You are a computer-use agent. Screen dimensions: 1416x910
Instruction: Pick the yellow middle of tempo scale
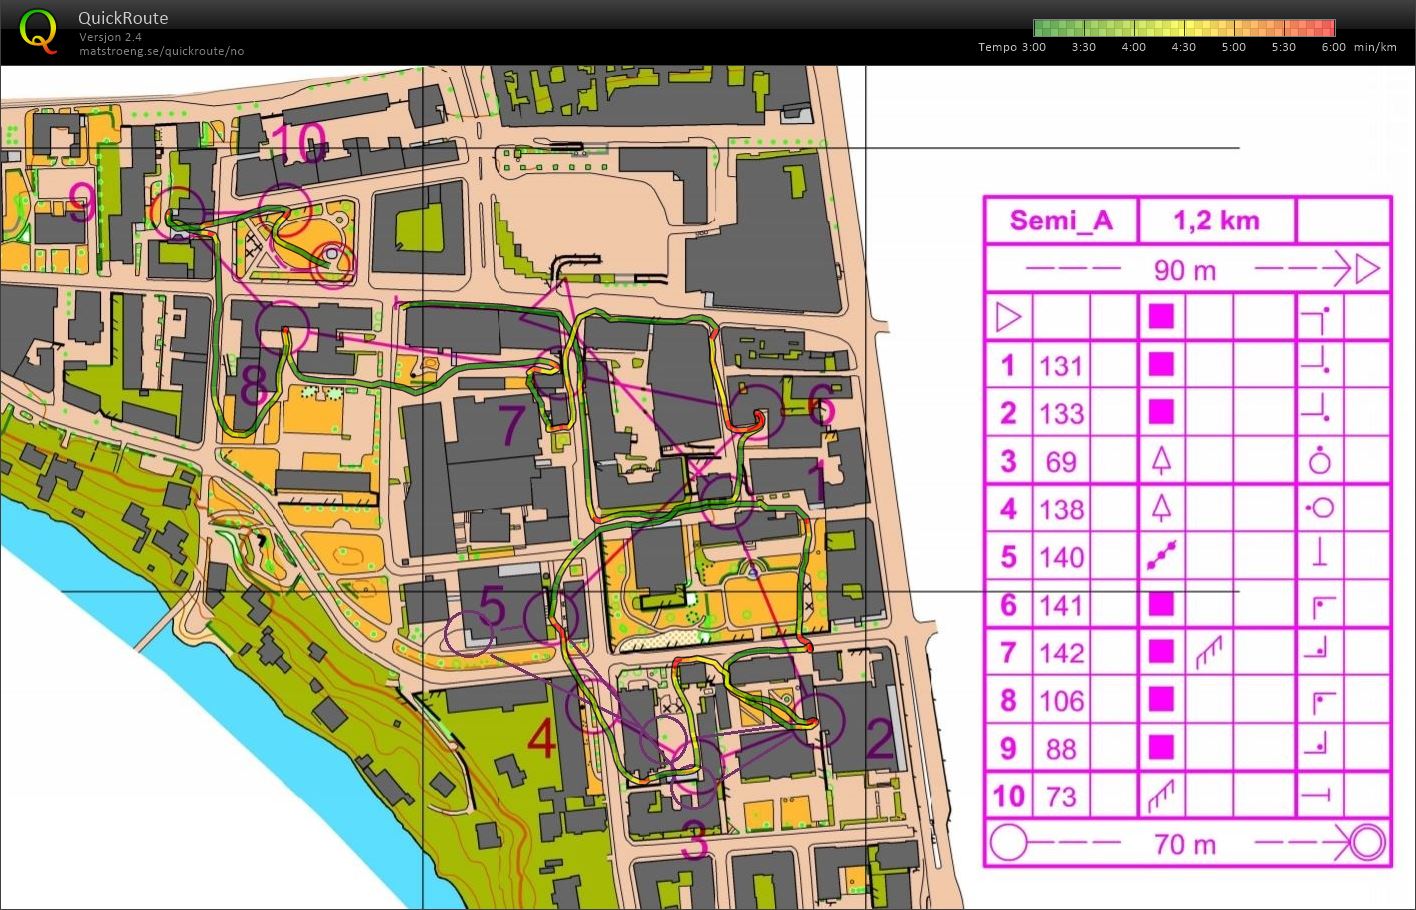point(1184,28)
